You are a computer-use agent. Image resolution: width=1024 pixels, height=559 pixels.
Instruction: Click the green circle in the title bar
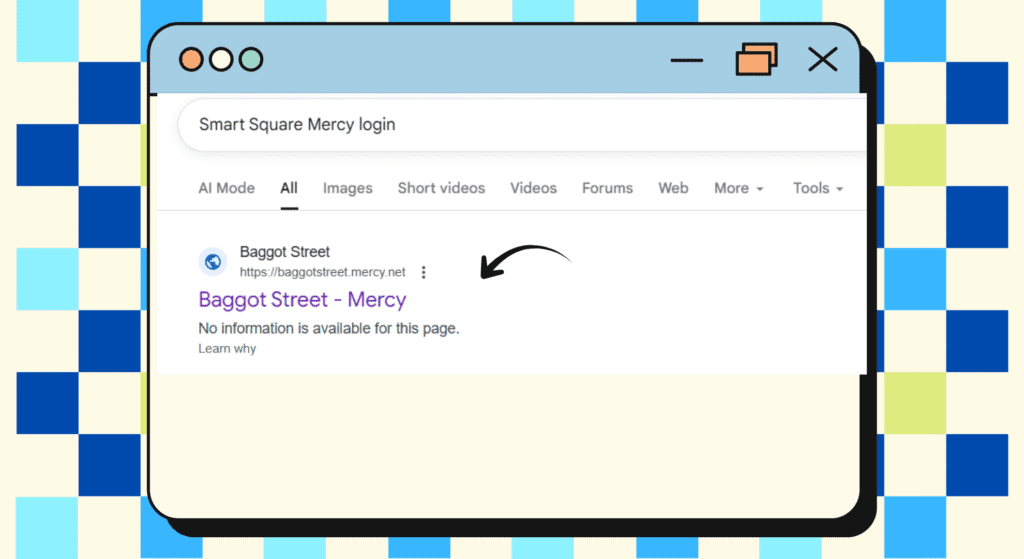(x=251, y=60)
